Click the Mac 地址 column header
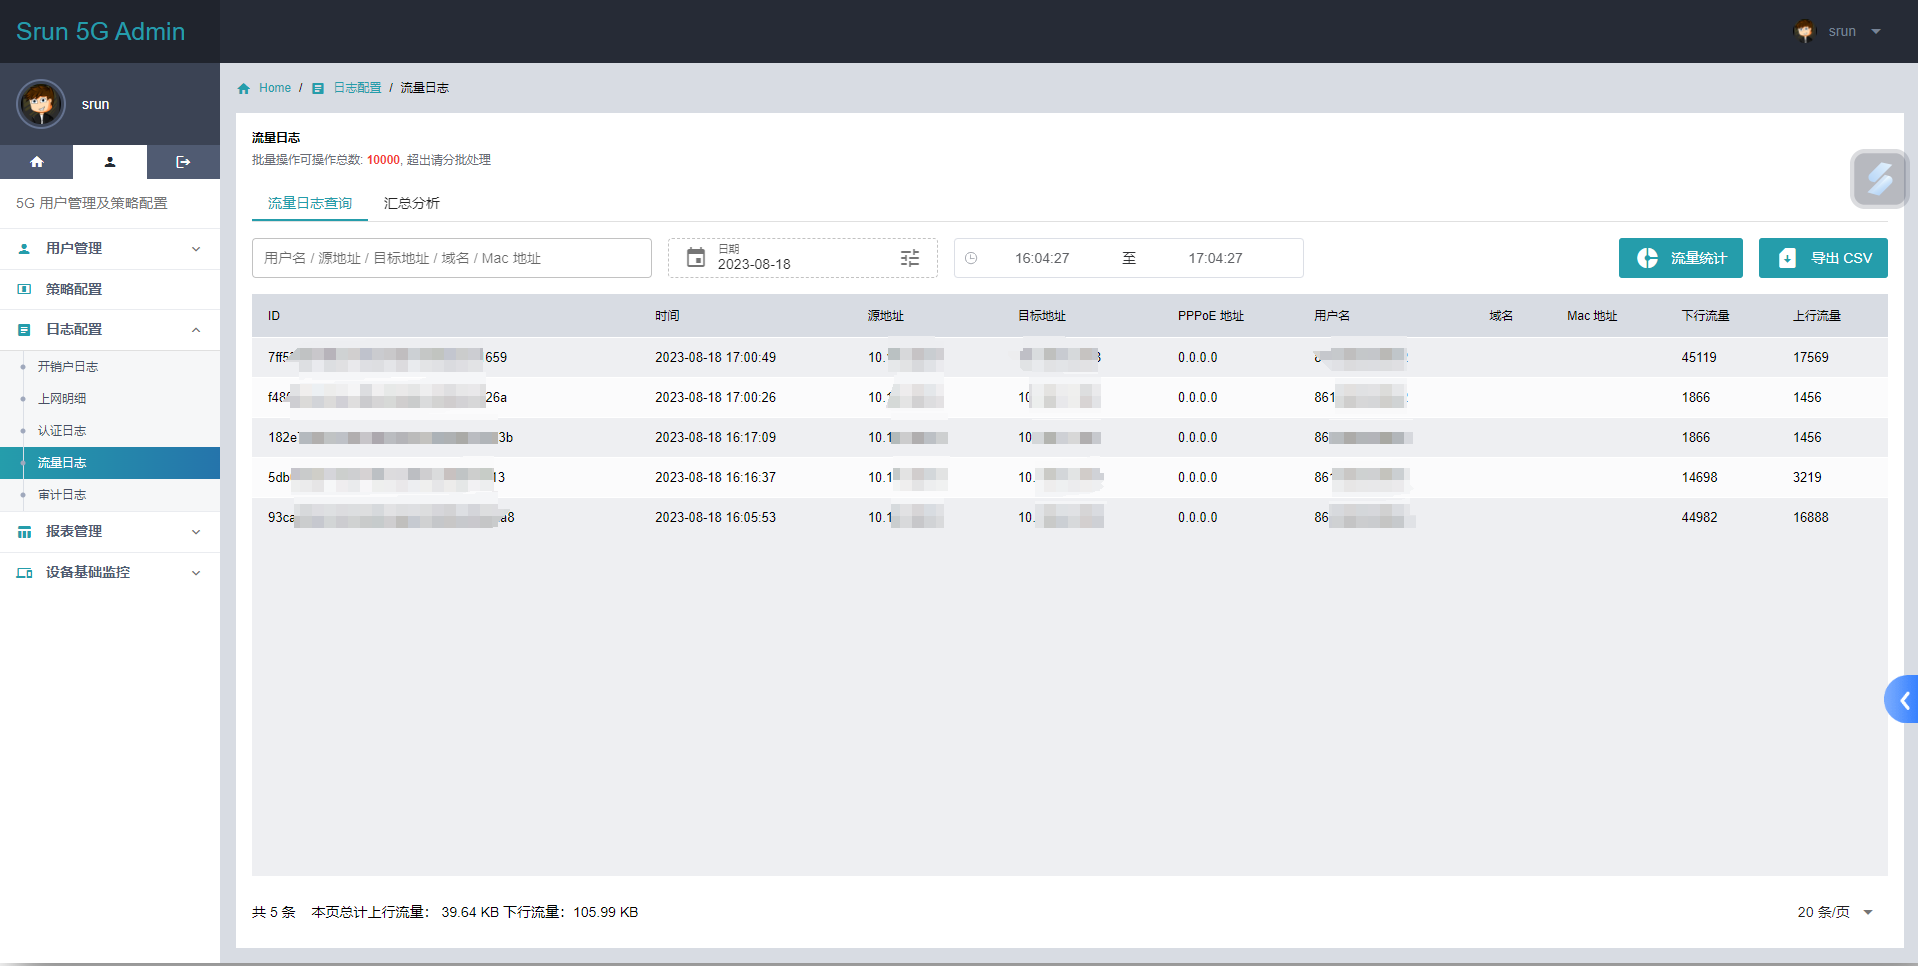Viewport: 1918px width, 966px height. [1592, 316]
